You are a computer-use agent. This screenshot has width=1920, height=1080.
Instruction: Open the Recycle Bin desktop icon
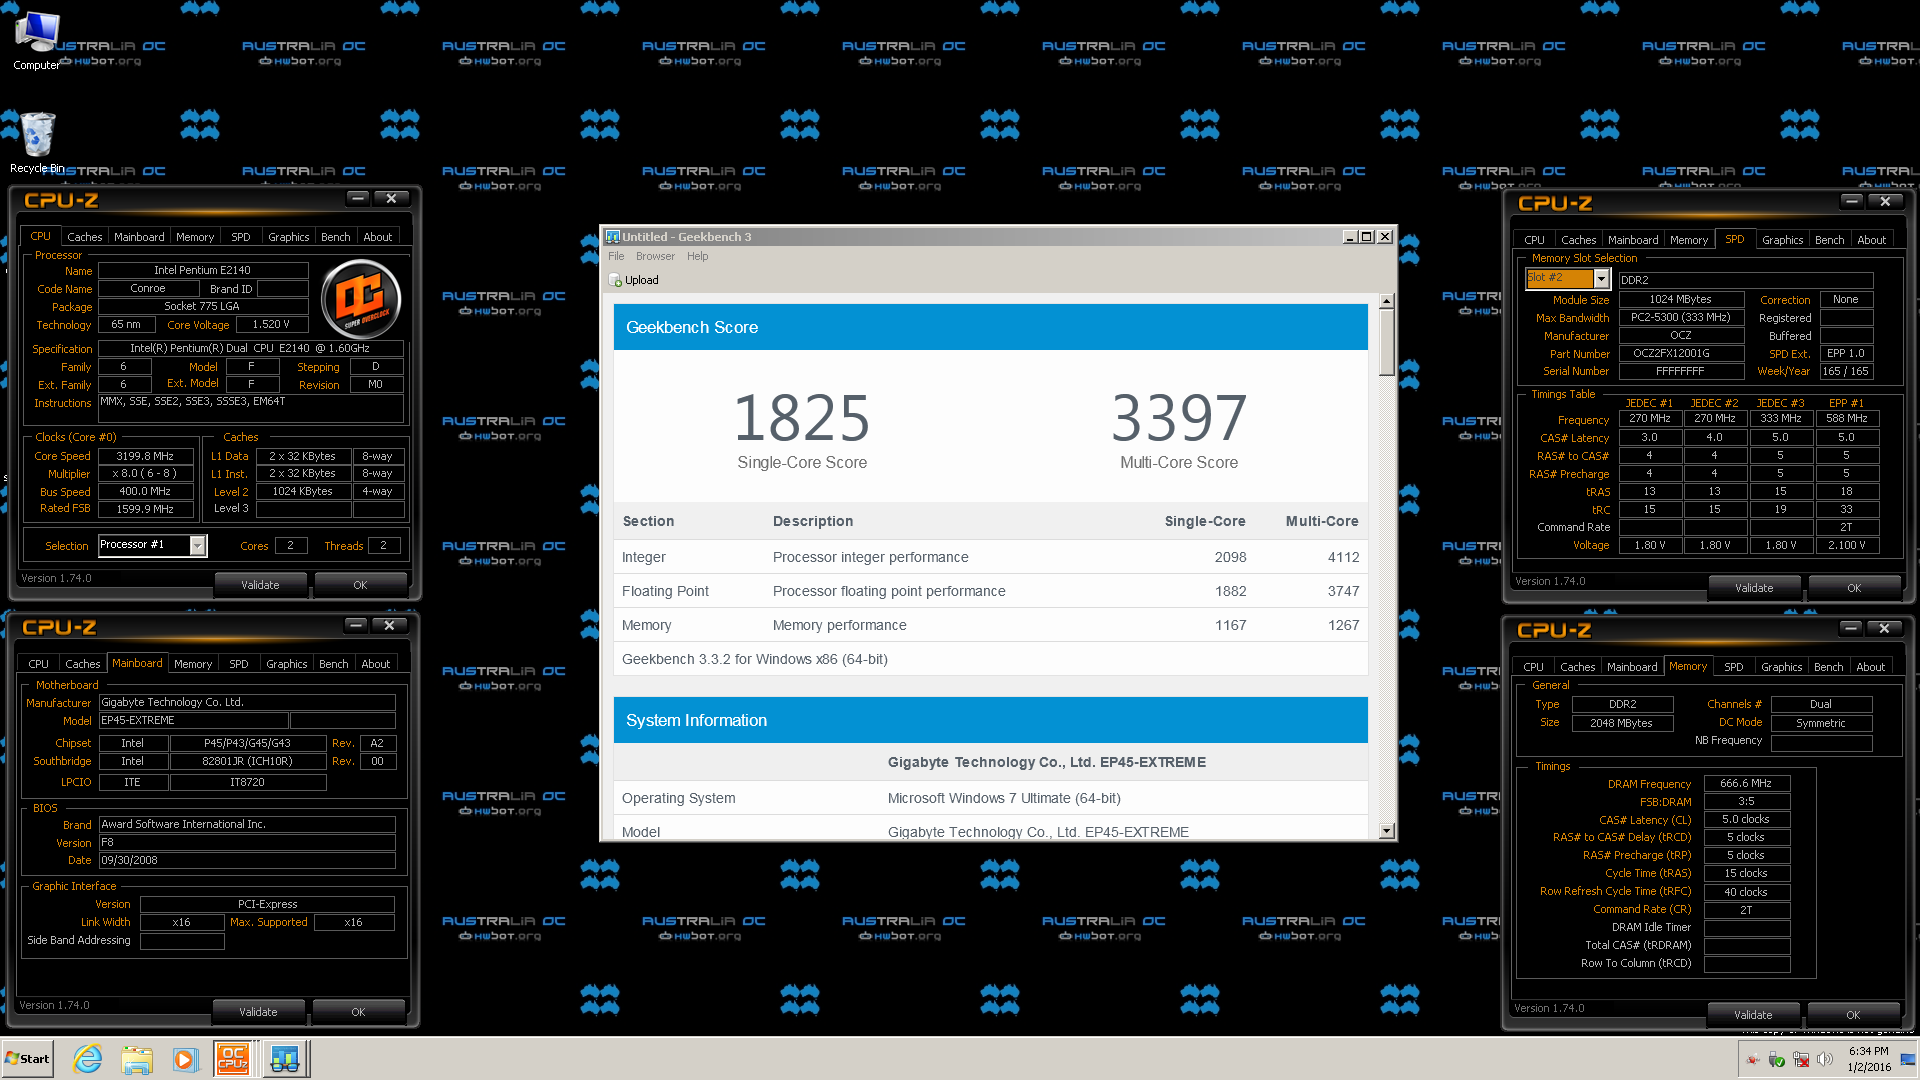click(37, 142)
